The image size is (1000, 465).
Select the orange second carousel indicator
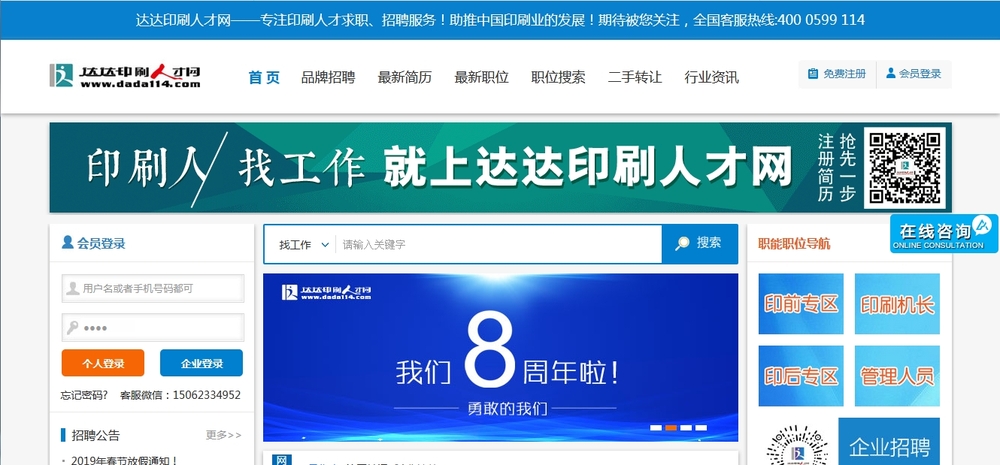671,427
